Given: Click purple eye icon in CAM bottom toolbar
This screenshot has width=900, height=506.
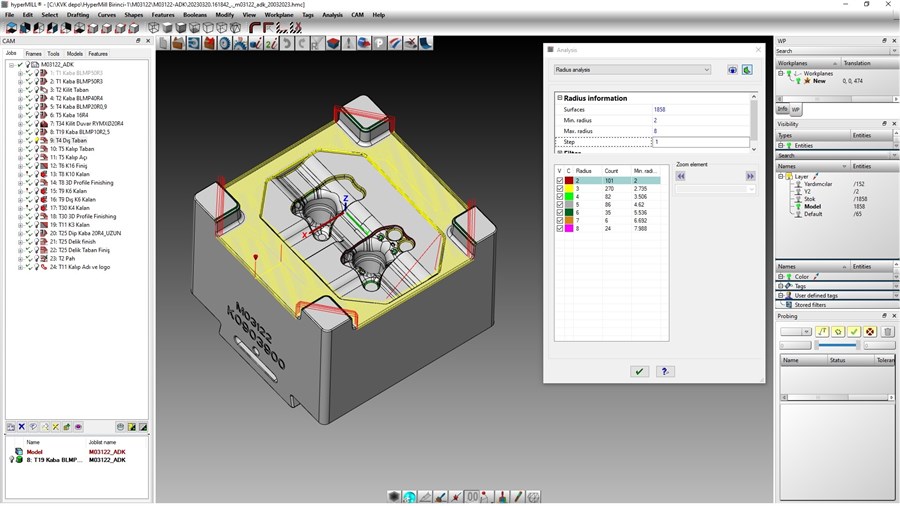Looking at the screenshot, I should click(79, 427).
